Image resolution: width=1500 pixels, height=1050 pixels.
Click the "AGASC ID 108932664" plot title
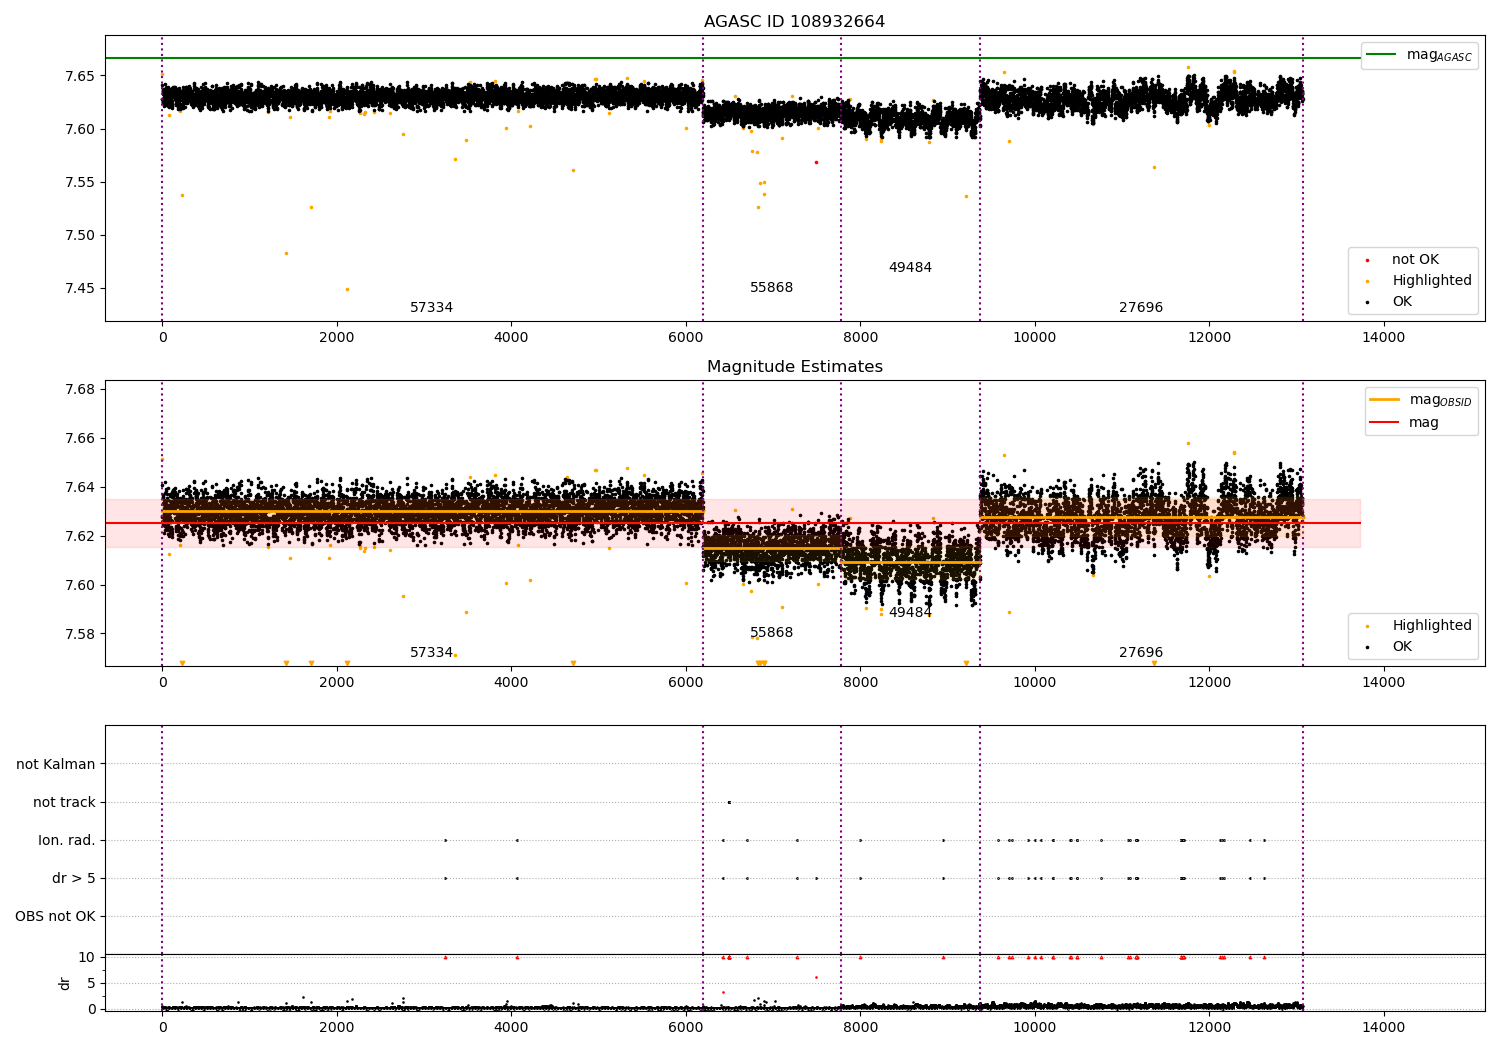pyautogui.click(x=794, y=22)
